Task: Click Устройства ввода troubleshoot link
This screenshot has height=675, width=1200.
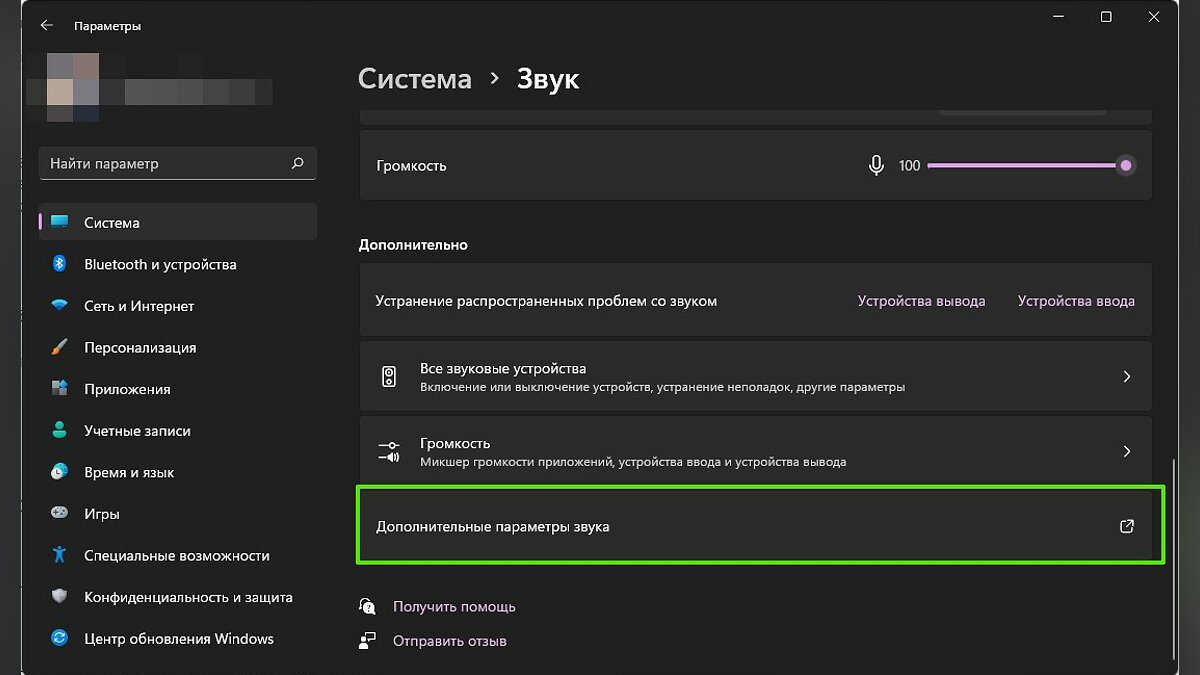Action: coord(1076,301)
